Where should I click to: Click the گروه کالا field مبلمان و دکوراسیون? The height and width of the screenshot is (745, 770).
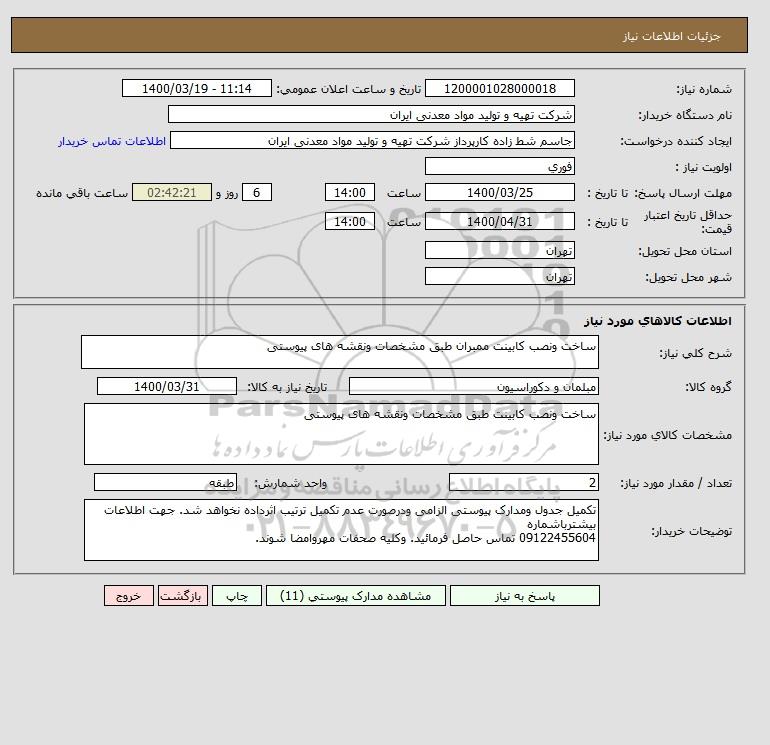473,386
